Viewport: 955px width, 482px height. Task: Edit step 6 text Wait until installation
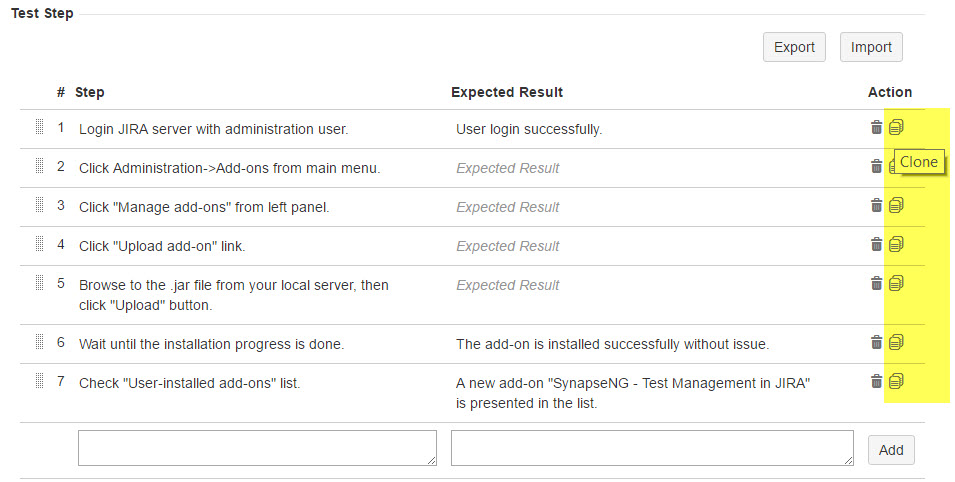point(211,344)
